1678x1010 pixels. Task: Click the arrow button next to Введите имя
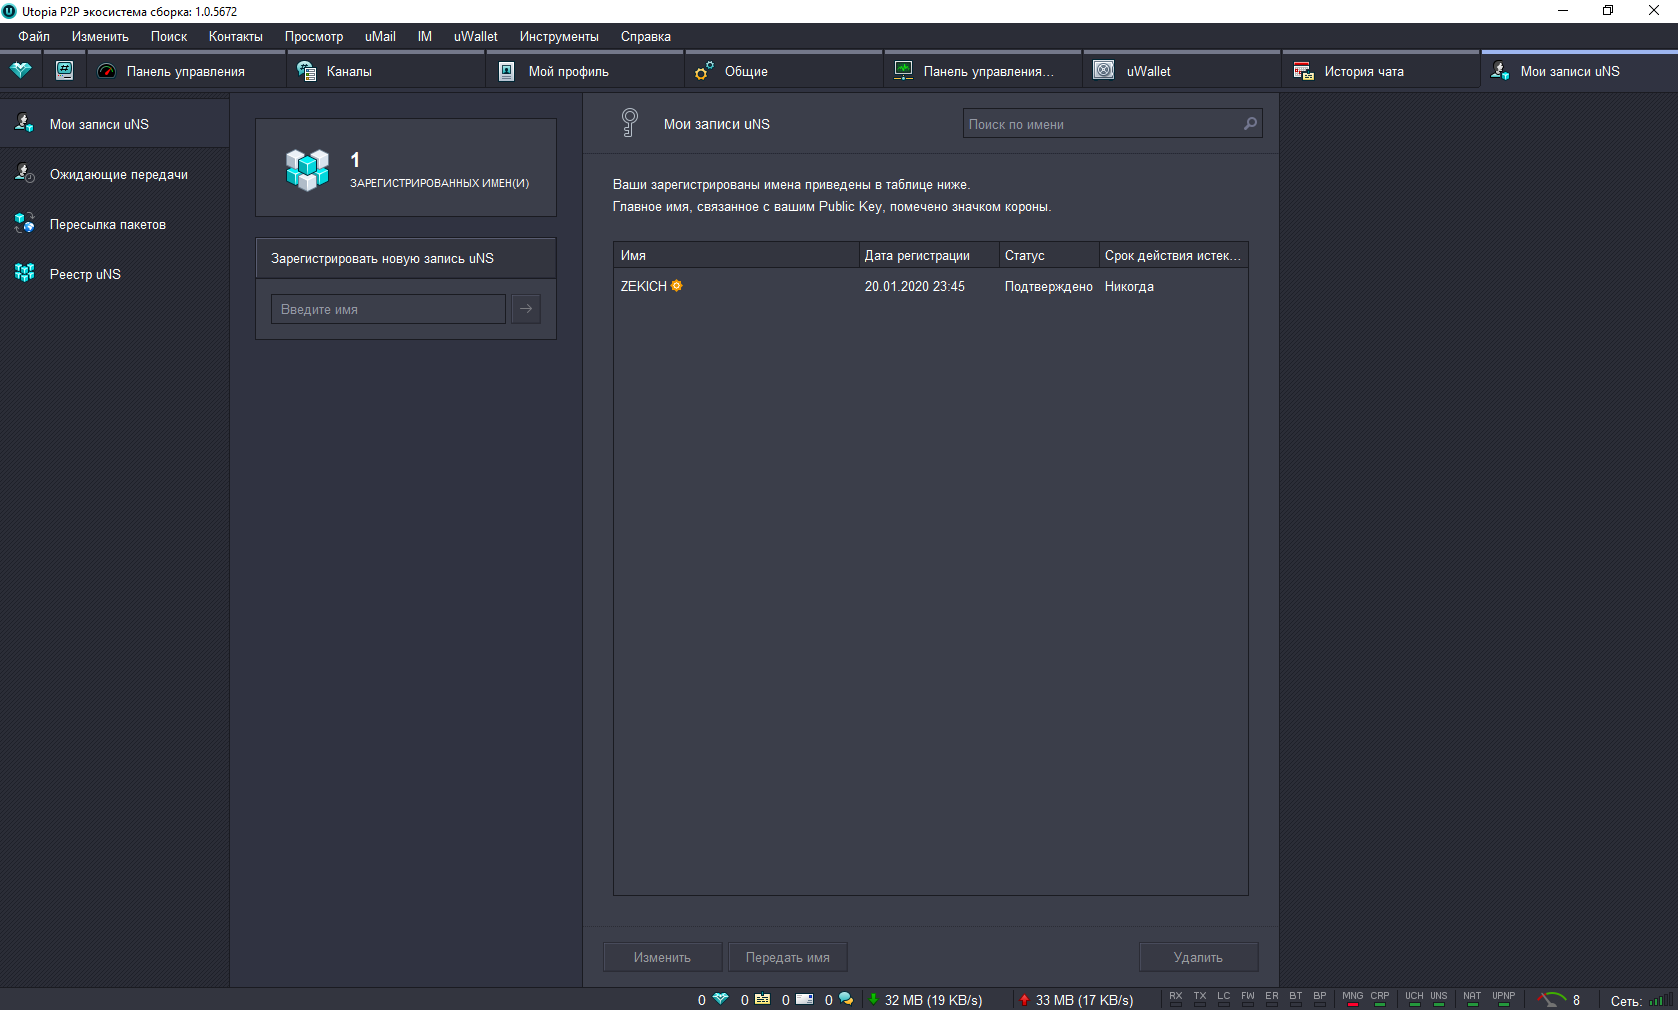(526, 309)
